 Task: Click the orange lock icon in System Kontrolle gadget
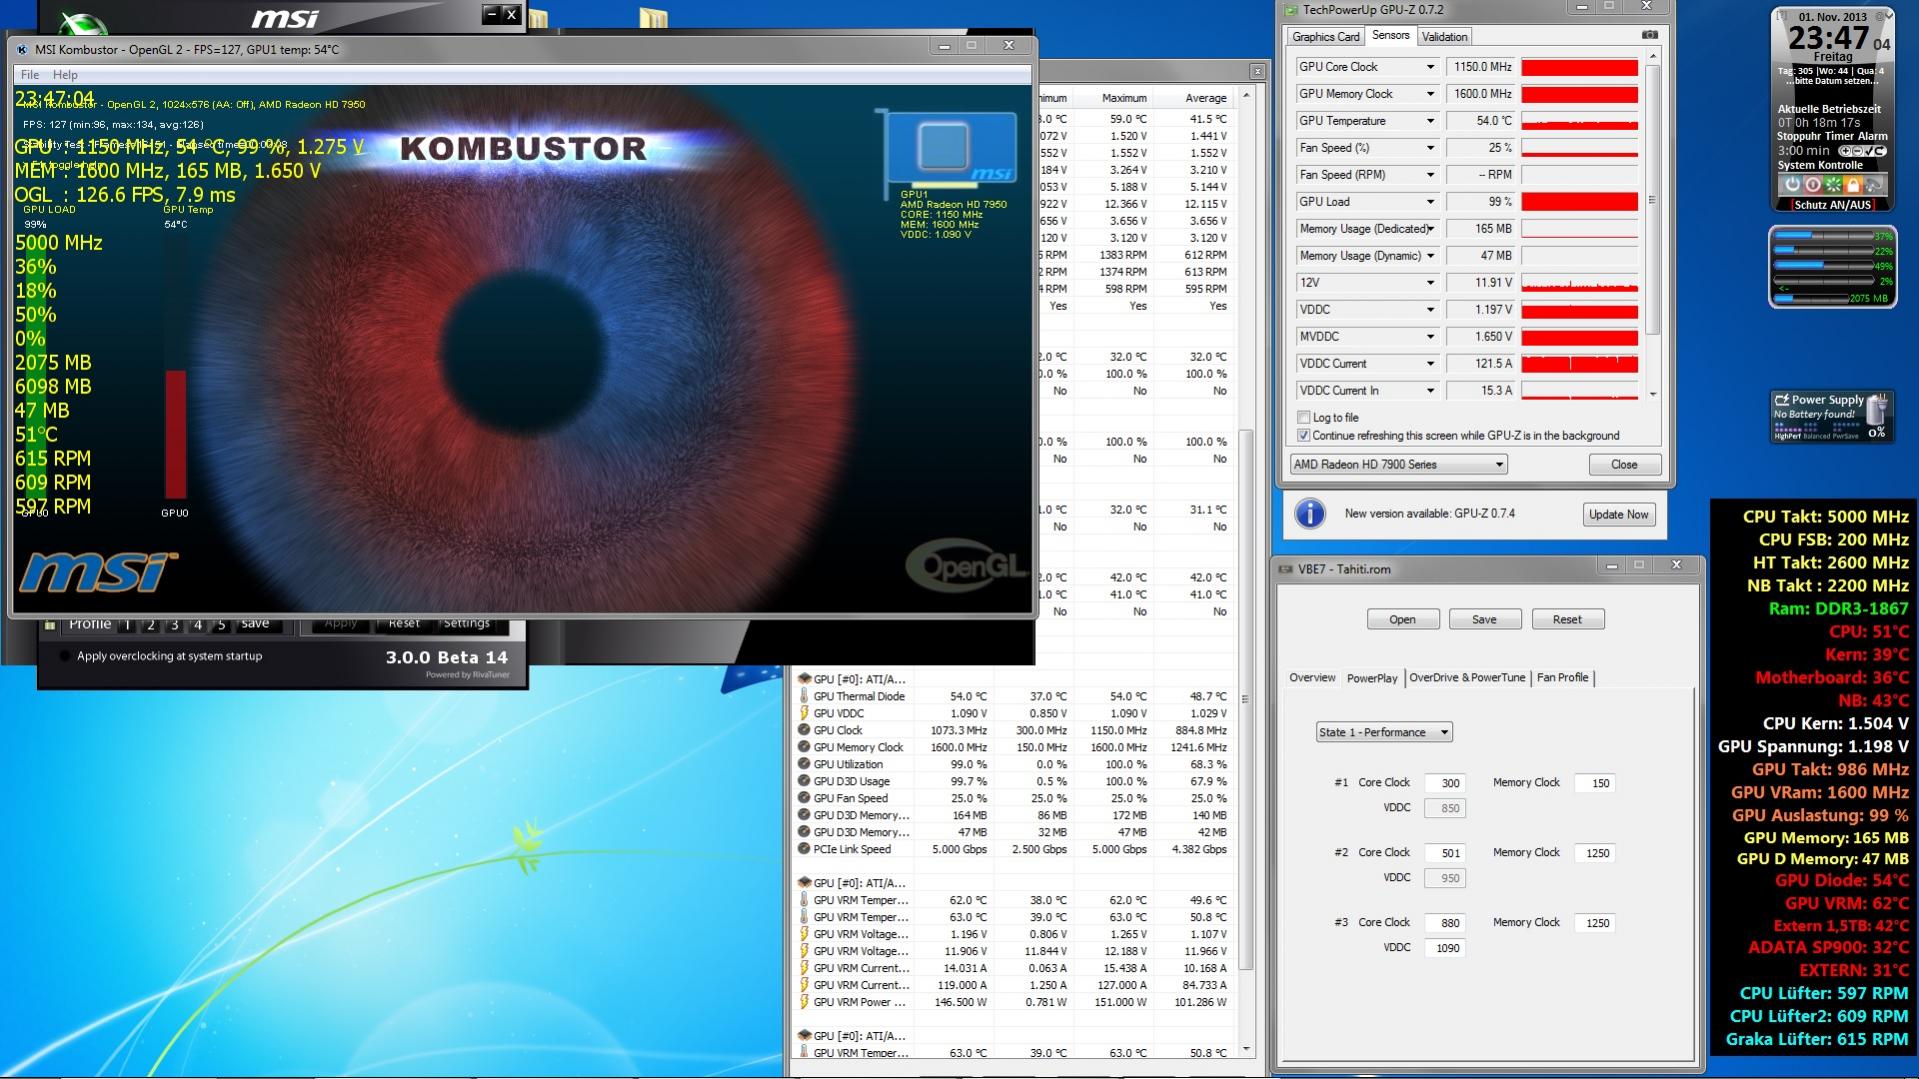tap(1853, 185)
